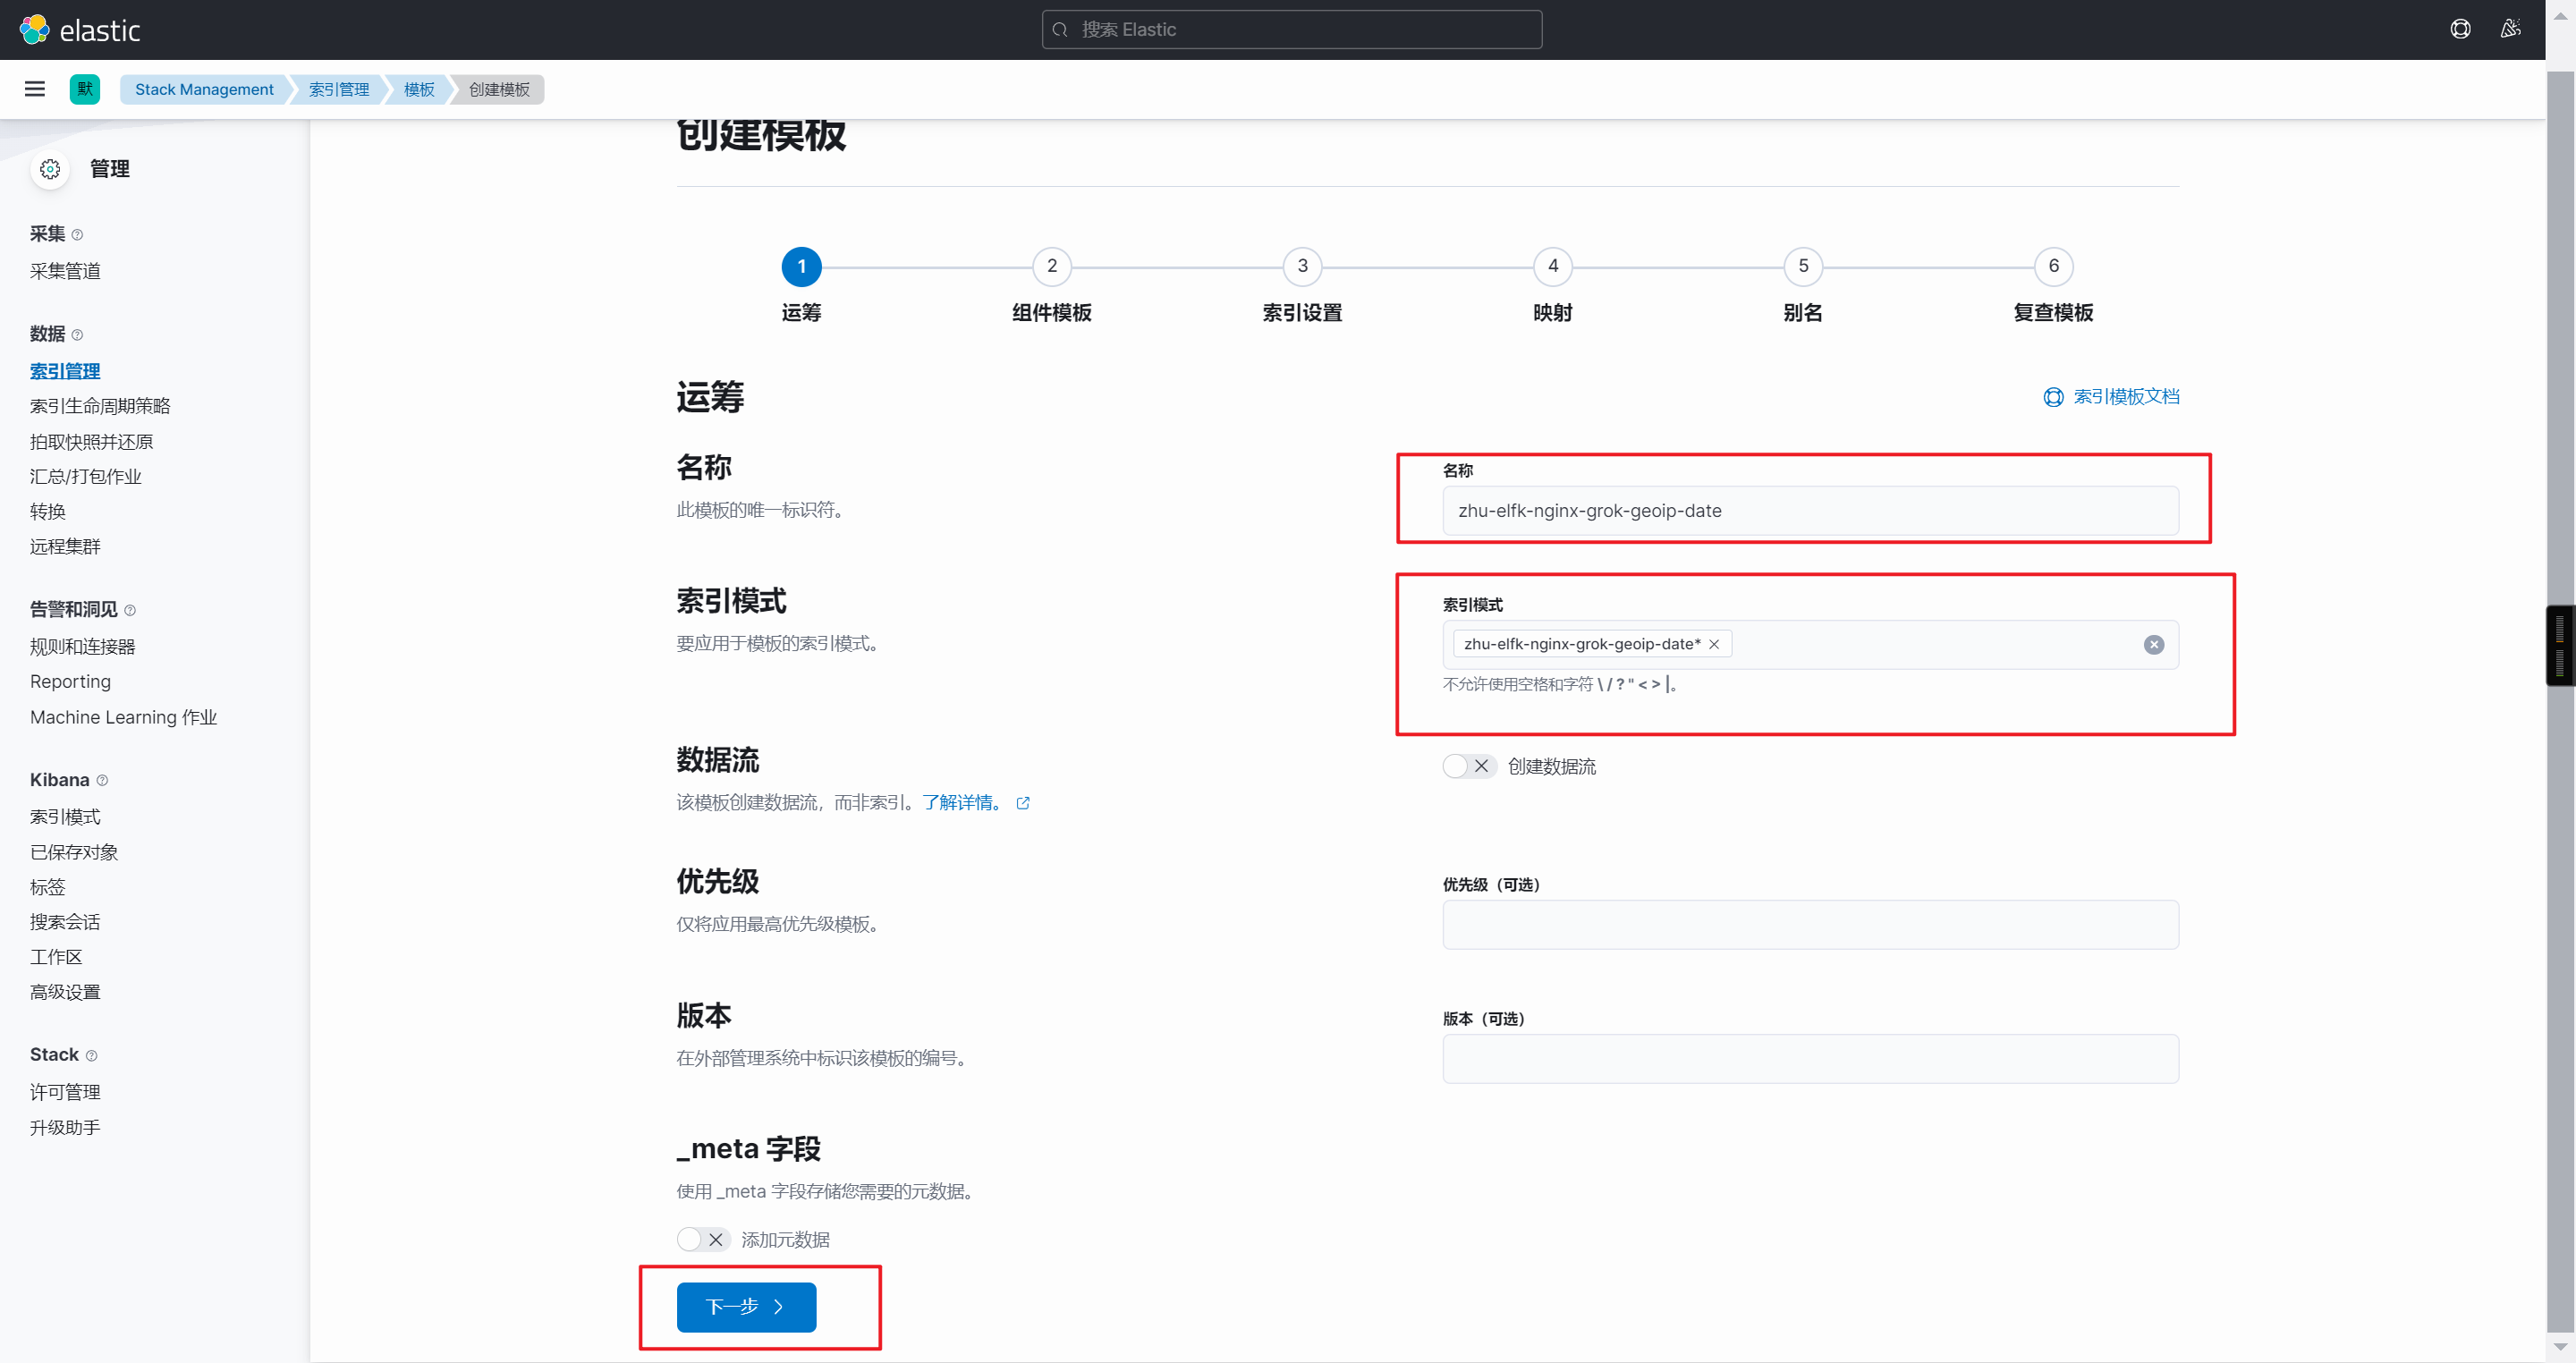Open the newsfeed celebration icon
The height and width of the screenshot is (1363, 2576).
coord(2511,29)
